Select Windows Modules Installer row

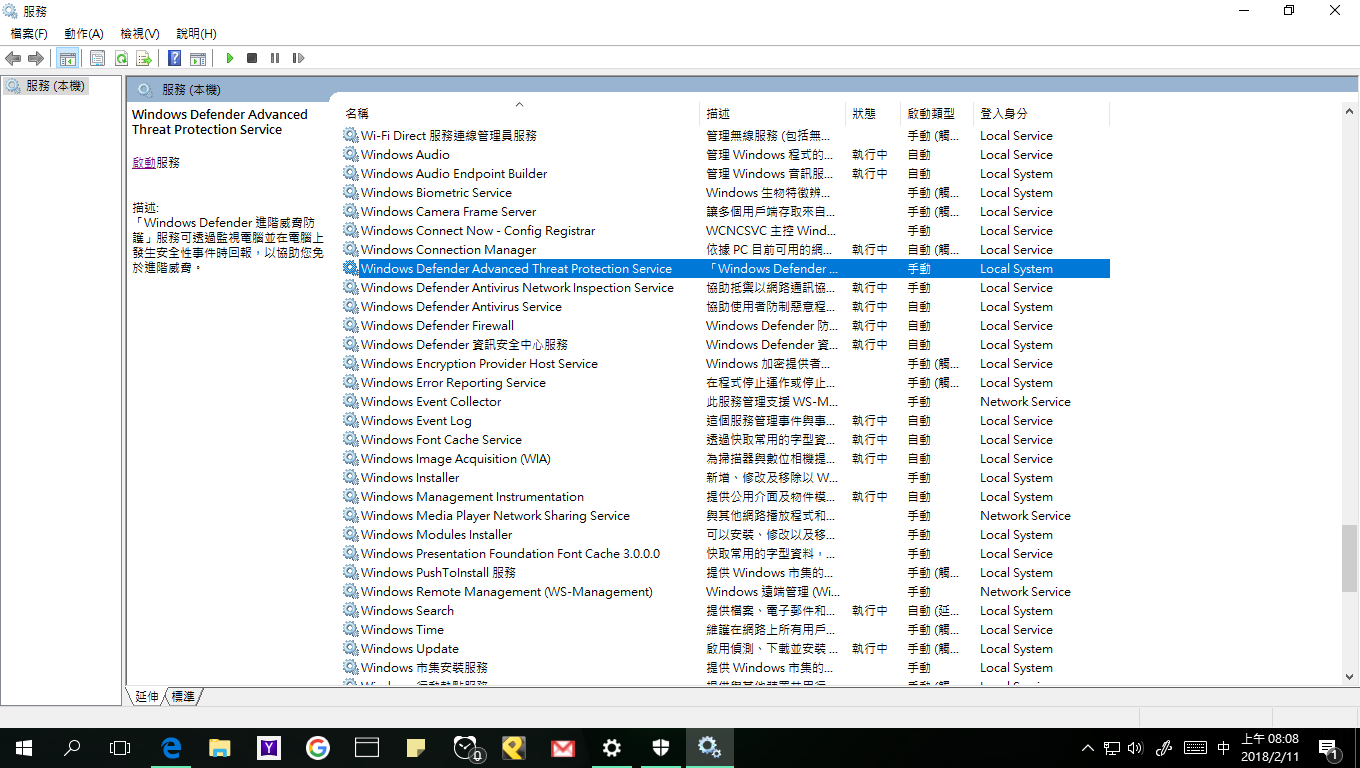pos(725,534)
